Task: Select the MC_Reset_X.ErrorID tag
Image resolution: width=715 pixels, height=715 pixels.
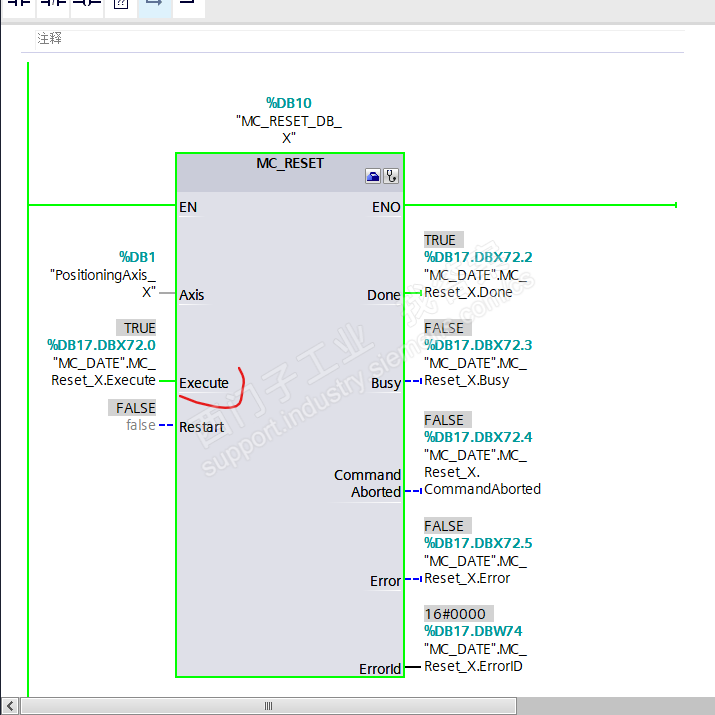Action: tap(476, 658)
